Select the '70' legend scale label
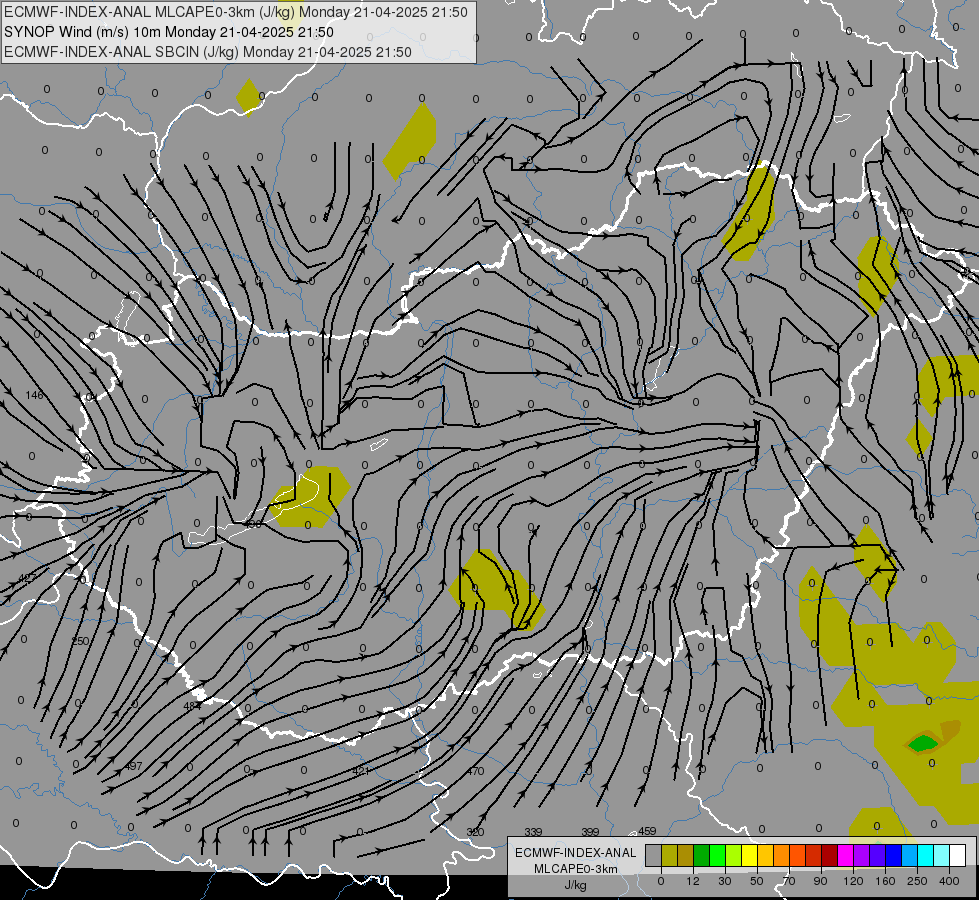This screenshot has width=979, height=900. [x=789, y=881]
